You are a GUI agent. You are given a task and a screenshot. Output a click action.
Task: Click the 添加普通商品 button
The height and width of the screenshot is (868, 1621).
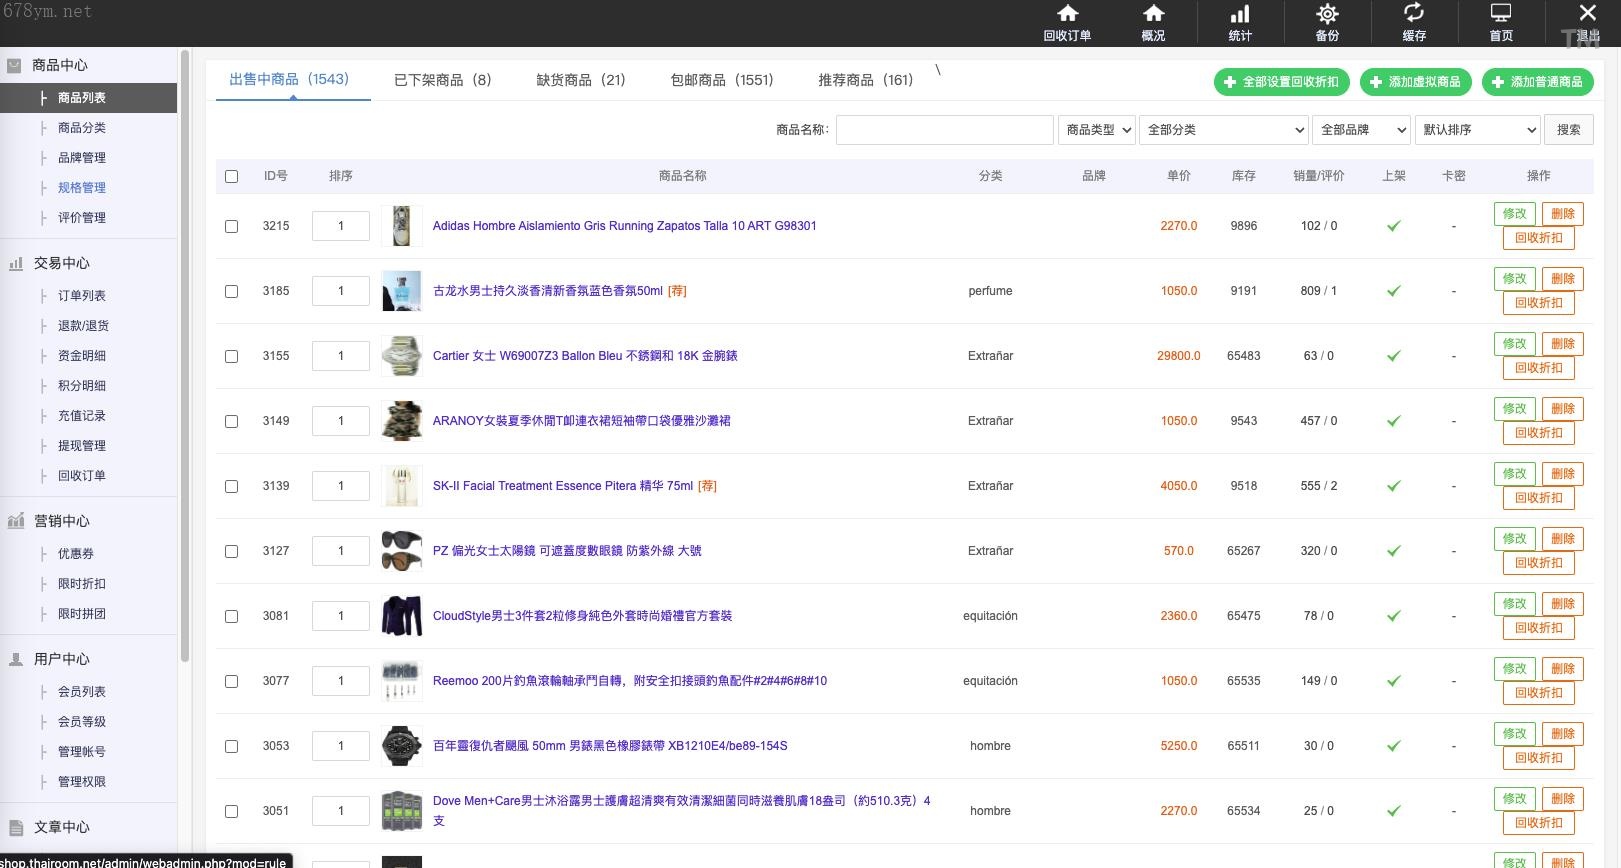pyautogui.click(x=1537, y=82)
